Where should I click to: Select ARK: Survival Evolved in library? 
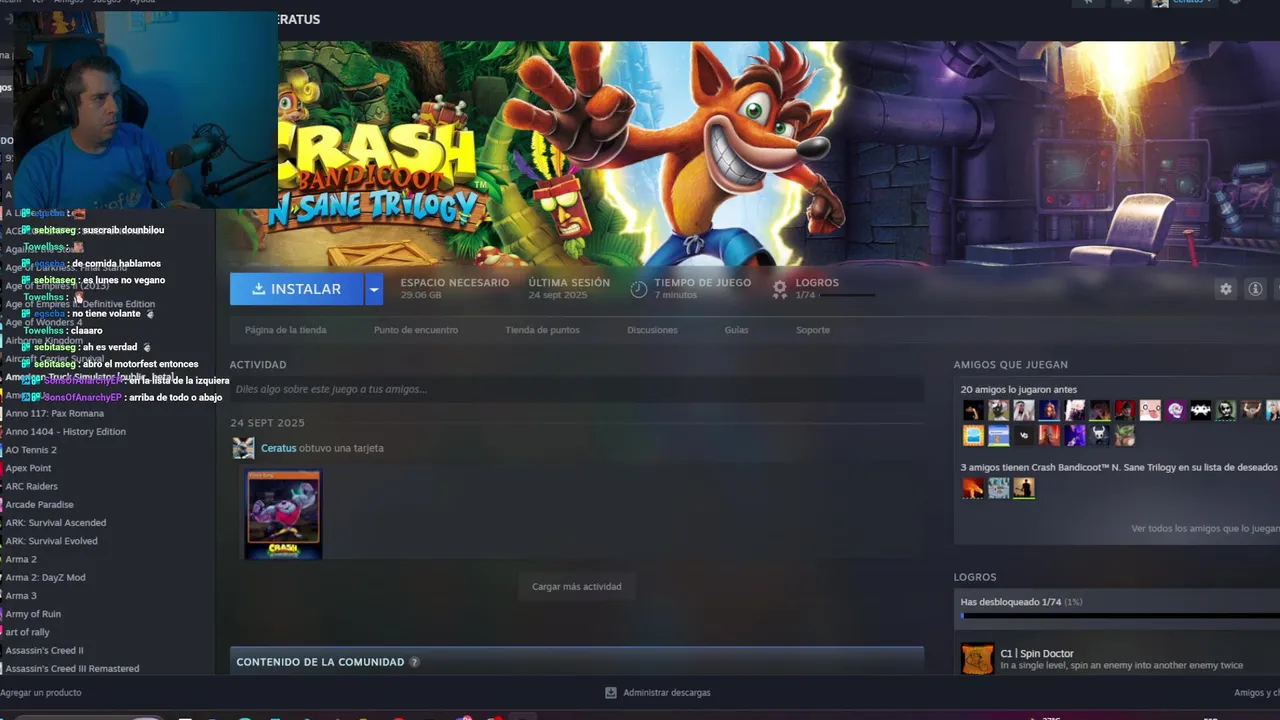click(52, 541)
